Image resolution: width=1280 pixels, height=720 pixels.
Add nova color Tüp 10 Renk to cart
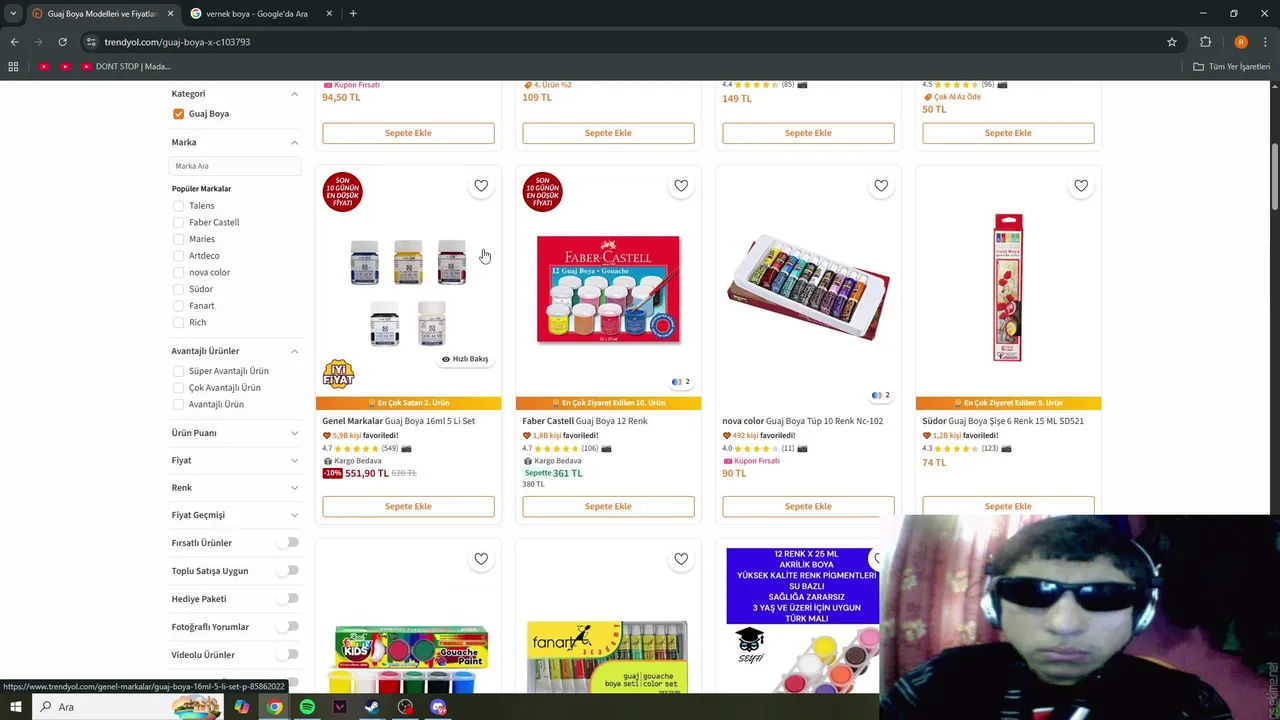tap(808, 506)
